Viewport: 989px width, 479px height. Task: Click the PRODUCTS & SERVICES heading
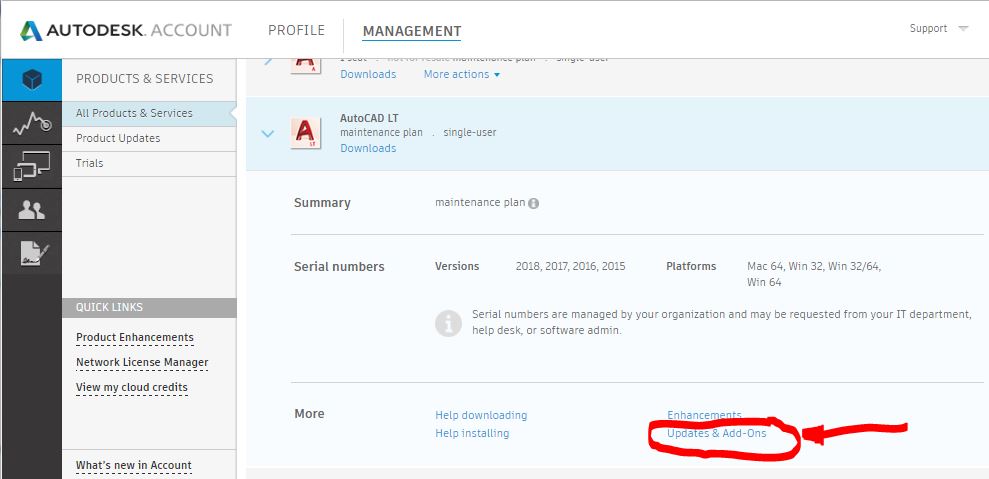pyautogui.click(x=144, y=79)
